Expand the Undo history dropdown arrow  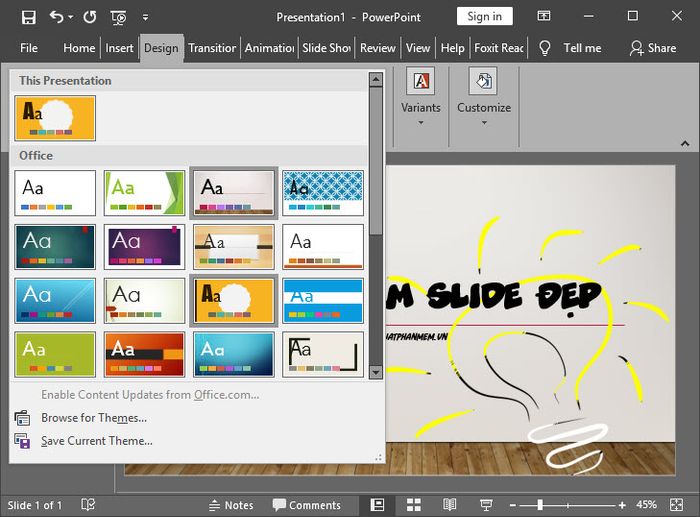71,17
